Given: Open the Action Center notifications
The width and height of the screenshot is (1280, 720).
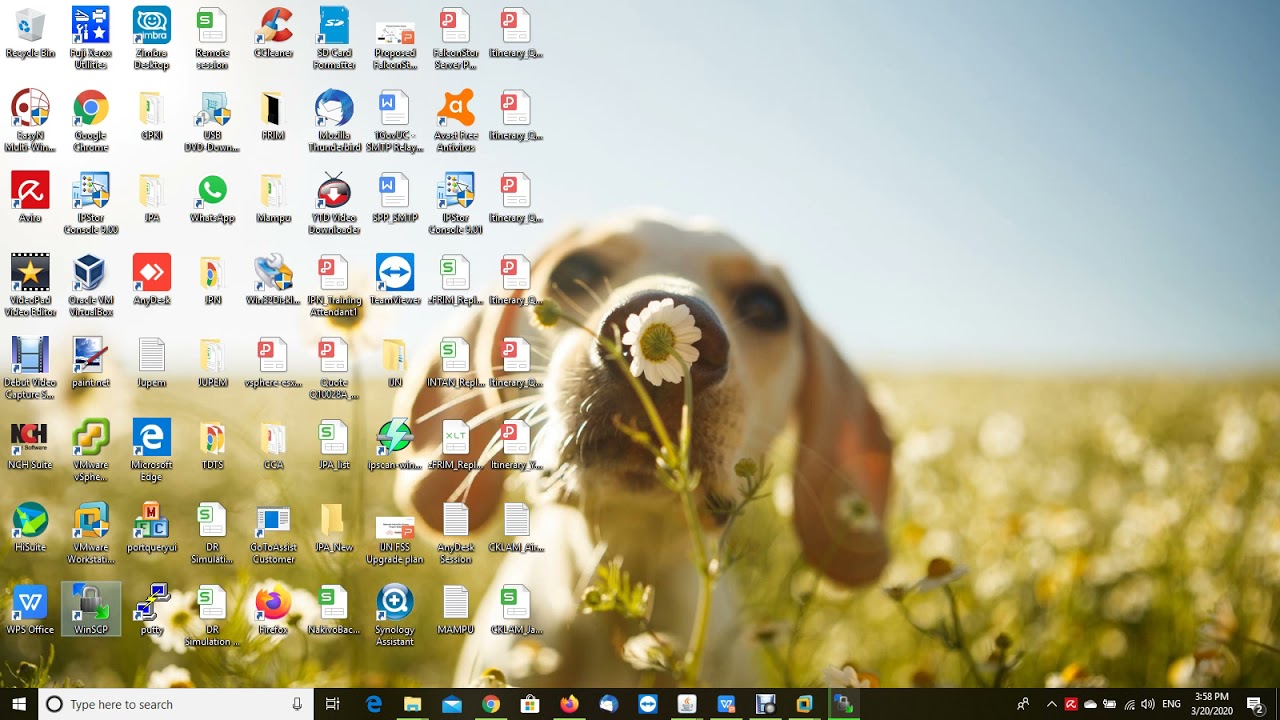Looking at the screenshot, I should (x=1255, y=704).
